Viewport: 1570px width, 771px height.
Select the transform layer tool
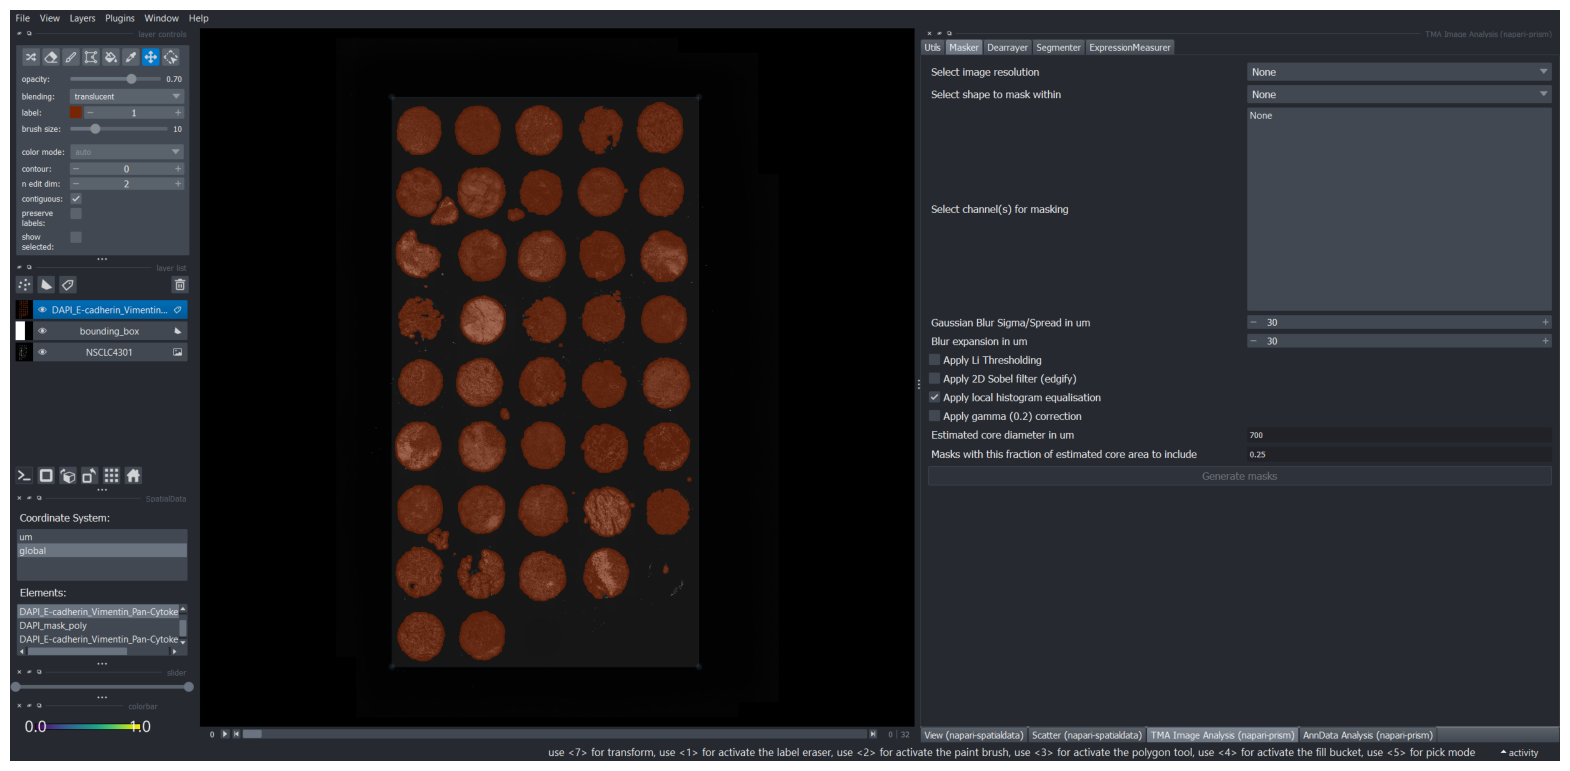[171, 57]
